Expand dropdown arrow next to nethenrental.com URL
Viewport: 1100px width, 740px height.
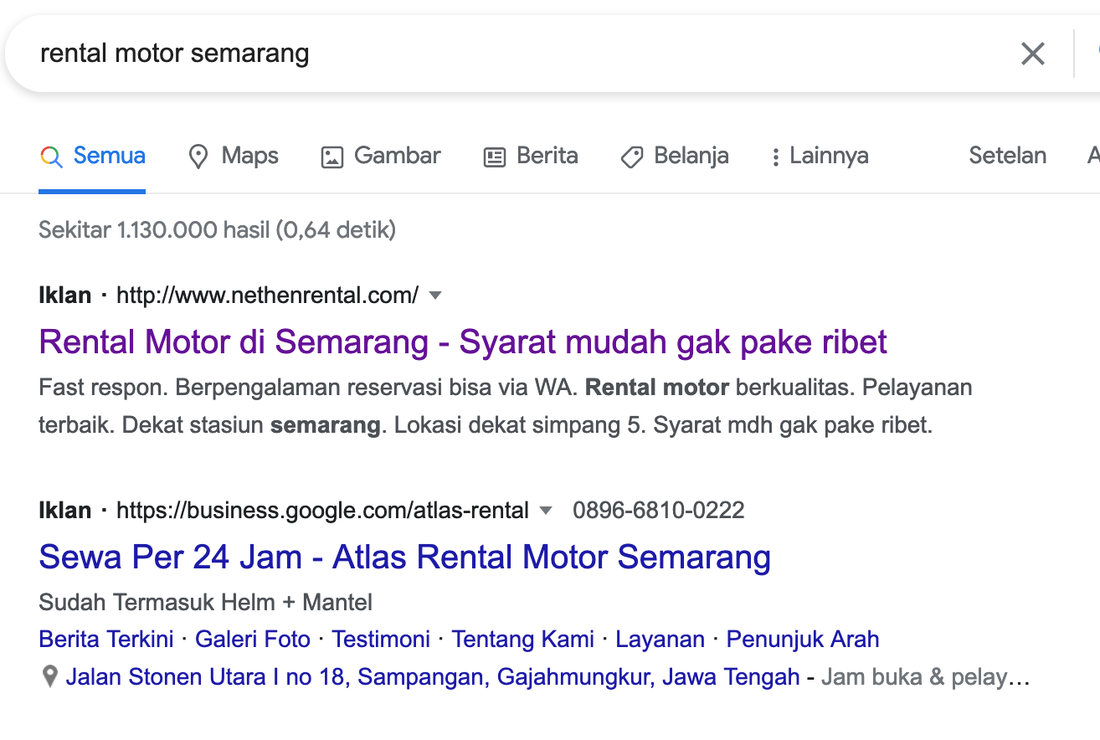click(435, 295)
